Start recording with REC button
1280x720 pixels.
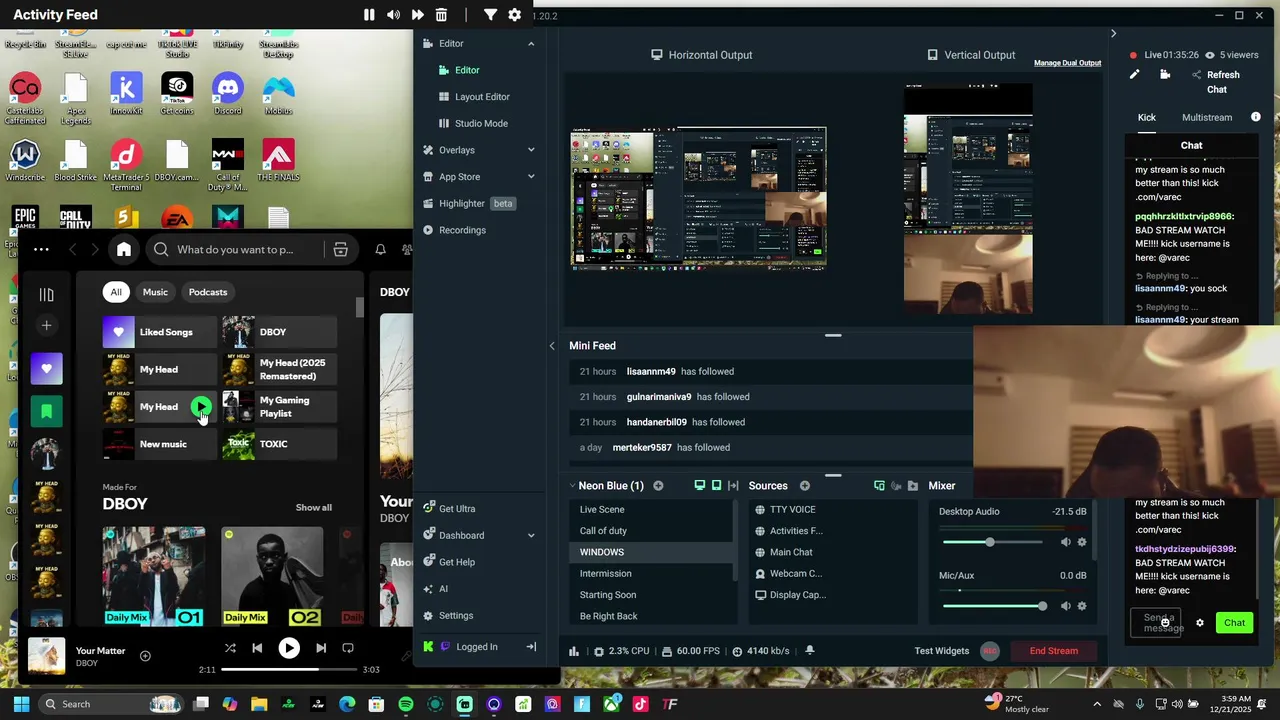(x=990, y=651)
